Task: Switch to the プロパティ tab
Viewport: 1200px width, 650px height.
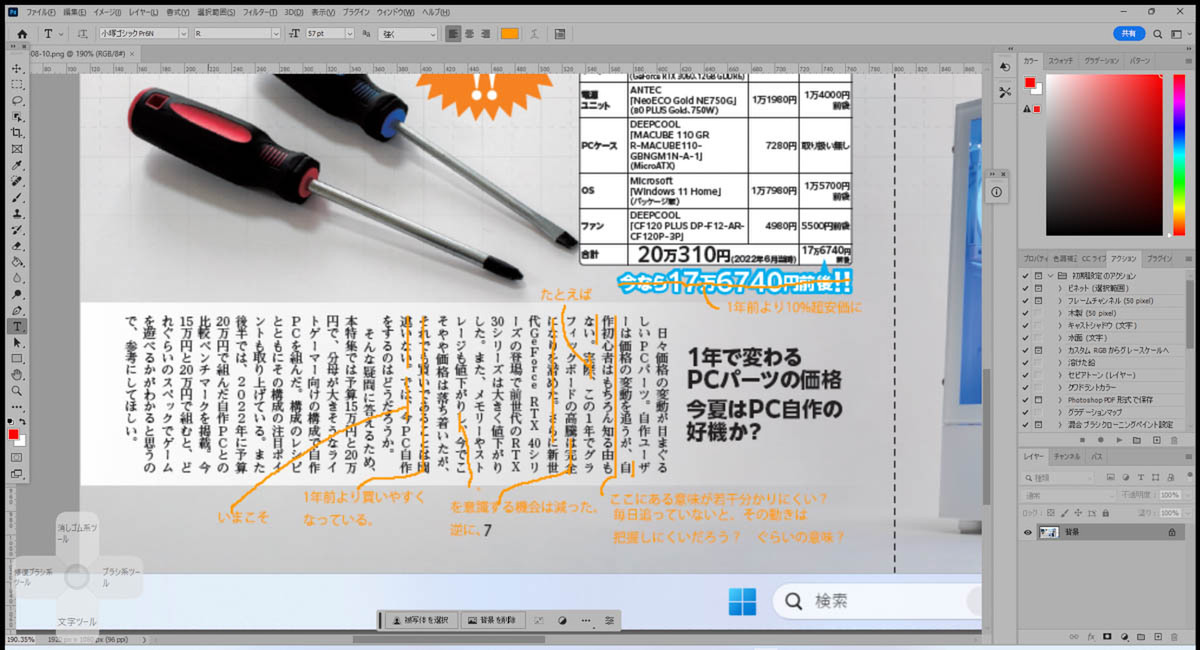Action: 1036,258
